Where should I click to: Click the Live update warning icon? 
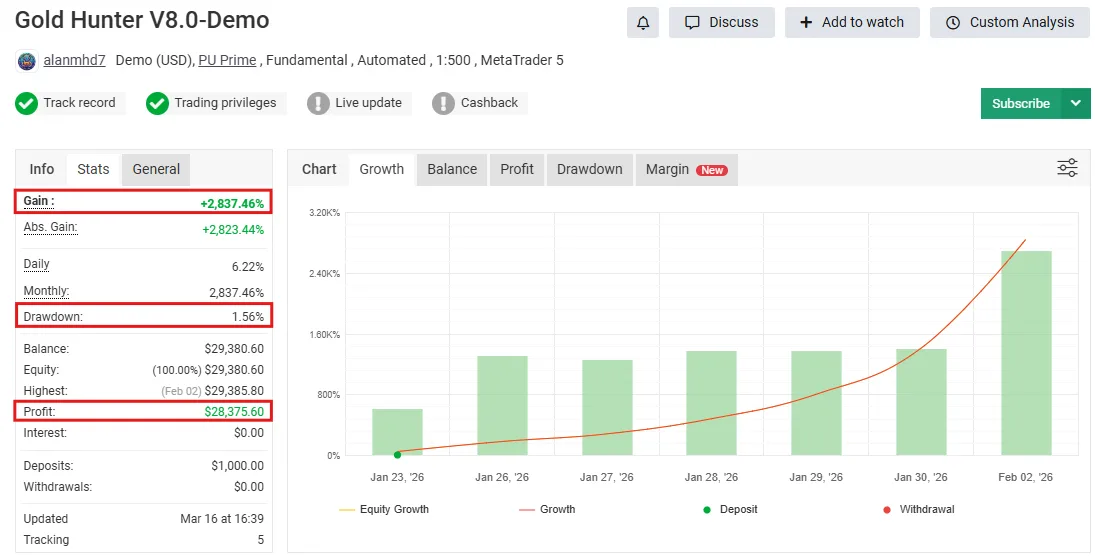click(x=318, y=103)
